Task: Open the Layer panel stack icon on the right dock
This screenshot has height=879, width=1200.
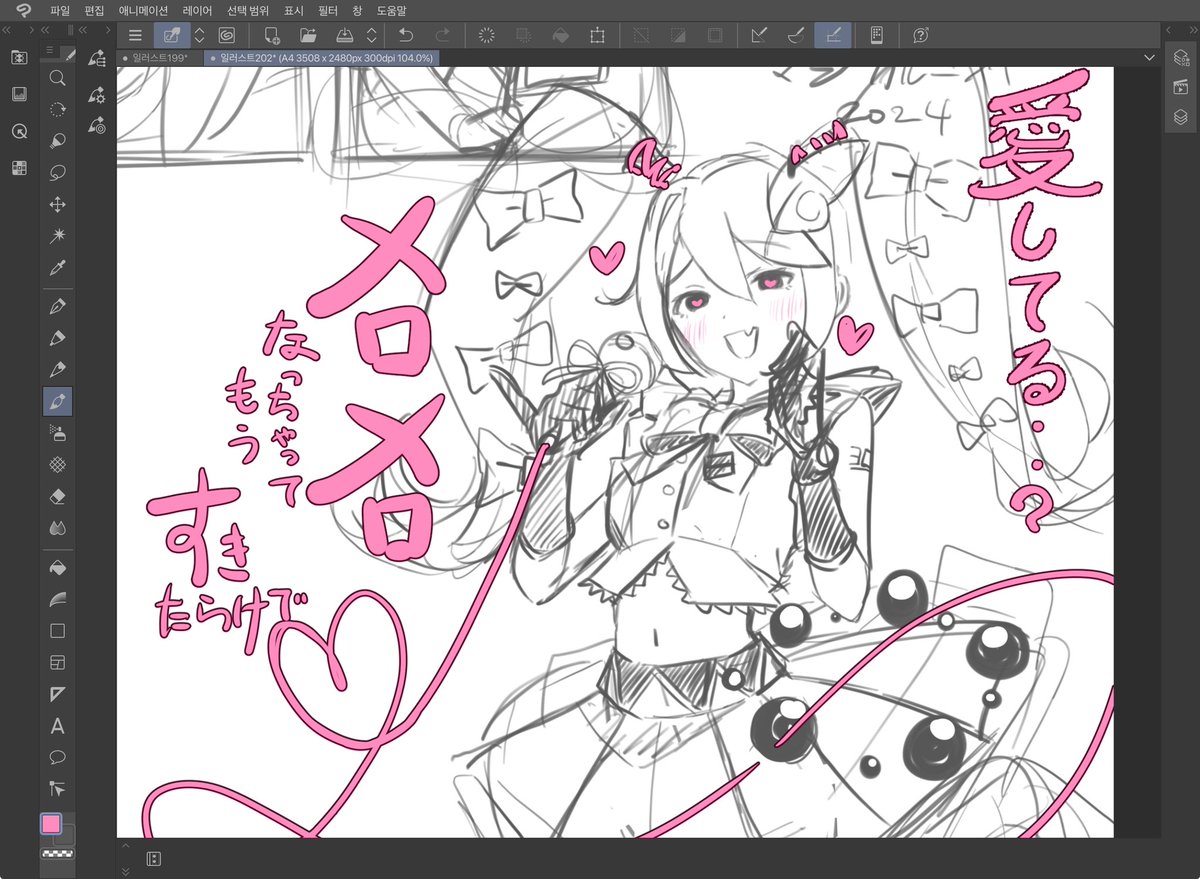Action: (x=1181, y=117)
